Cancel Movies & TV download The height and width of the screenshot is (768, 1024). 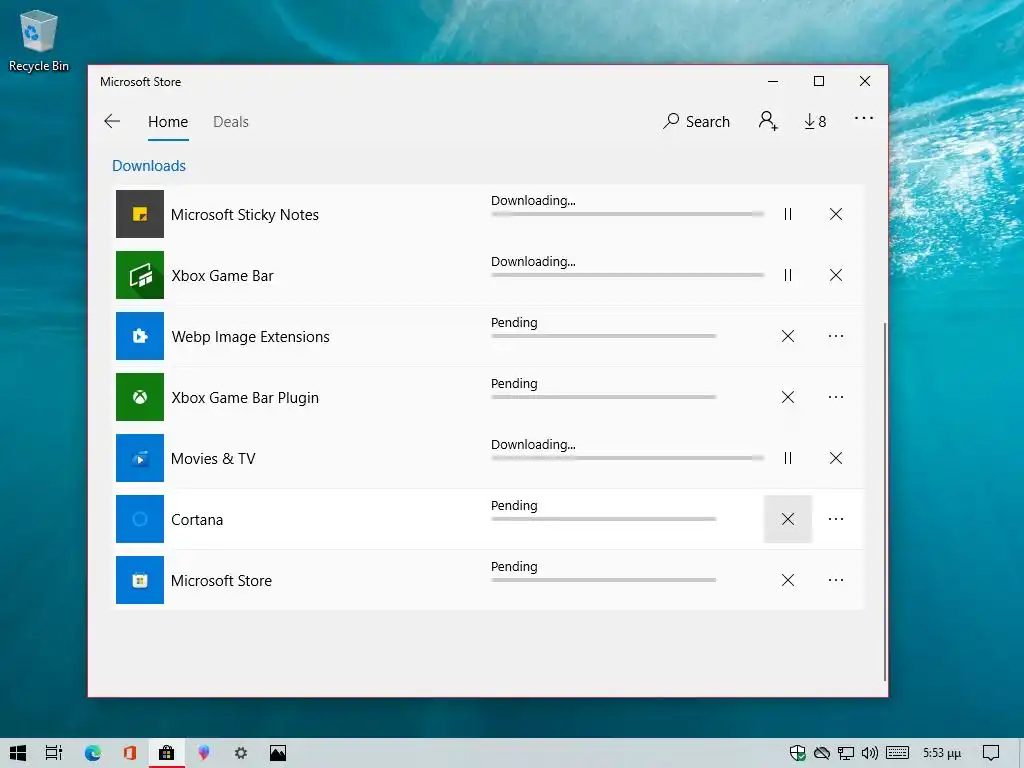point(835,458)
